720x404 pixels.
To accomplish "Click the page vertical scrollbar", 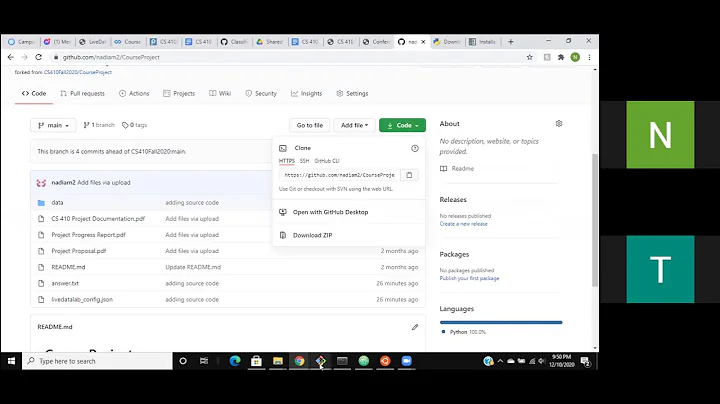I will tap(595, 220).
